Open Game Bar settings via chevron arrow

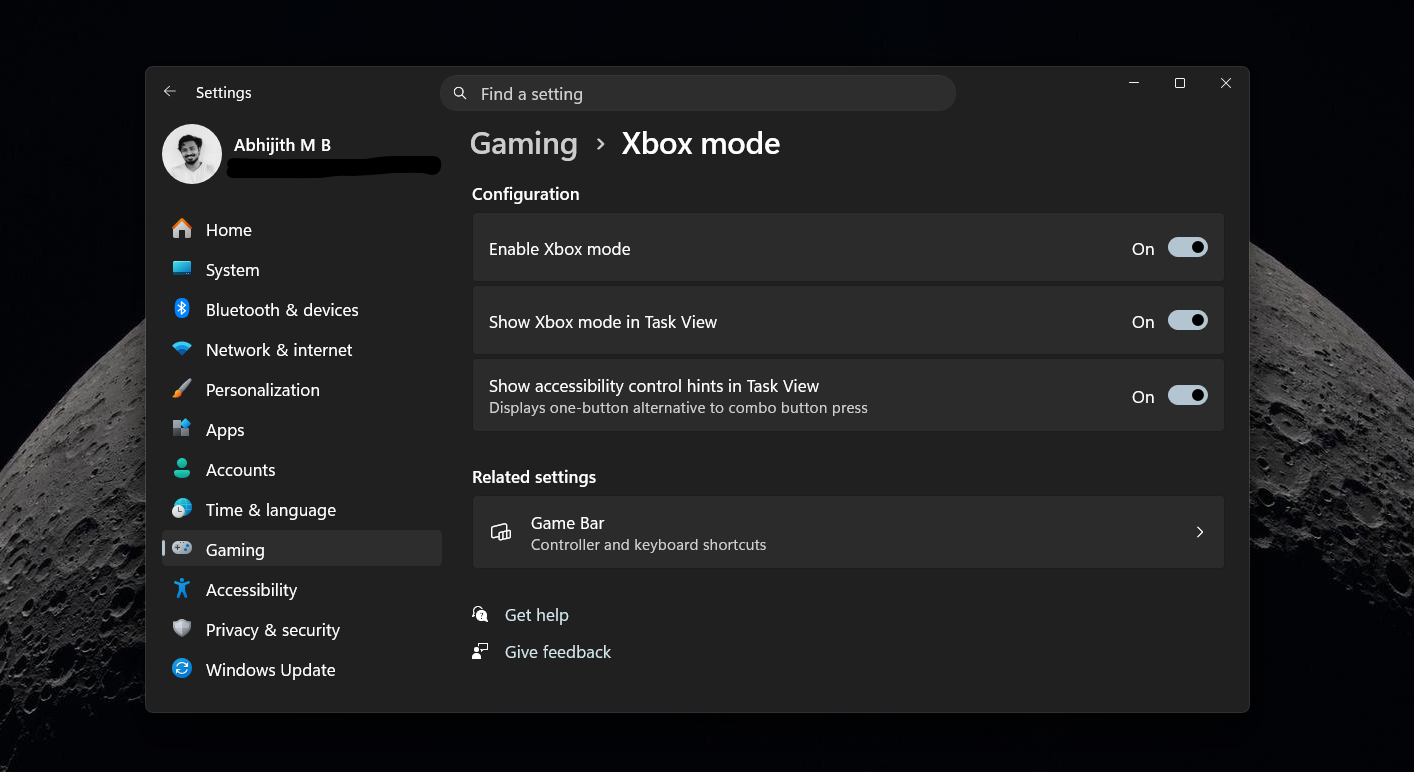[x=1200, y=532]
